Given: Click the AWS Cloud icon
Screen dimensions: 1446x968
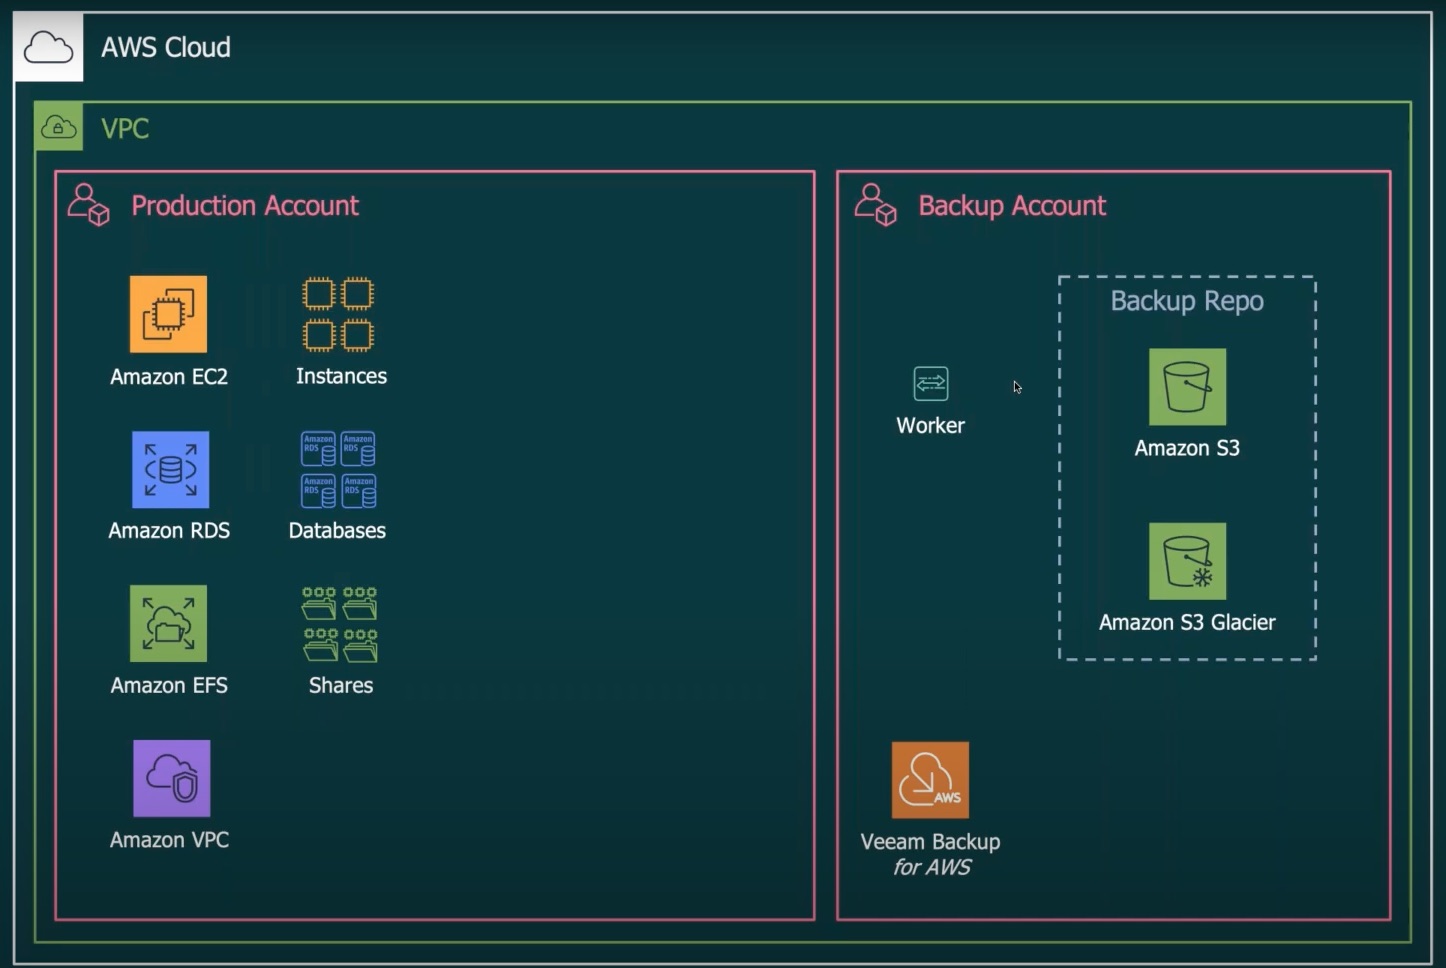Looking at the screenshot, I should click(48, 47).
